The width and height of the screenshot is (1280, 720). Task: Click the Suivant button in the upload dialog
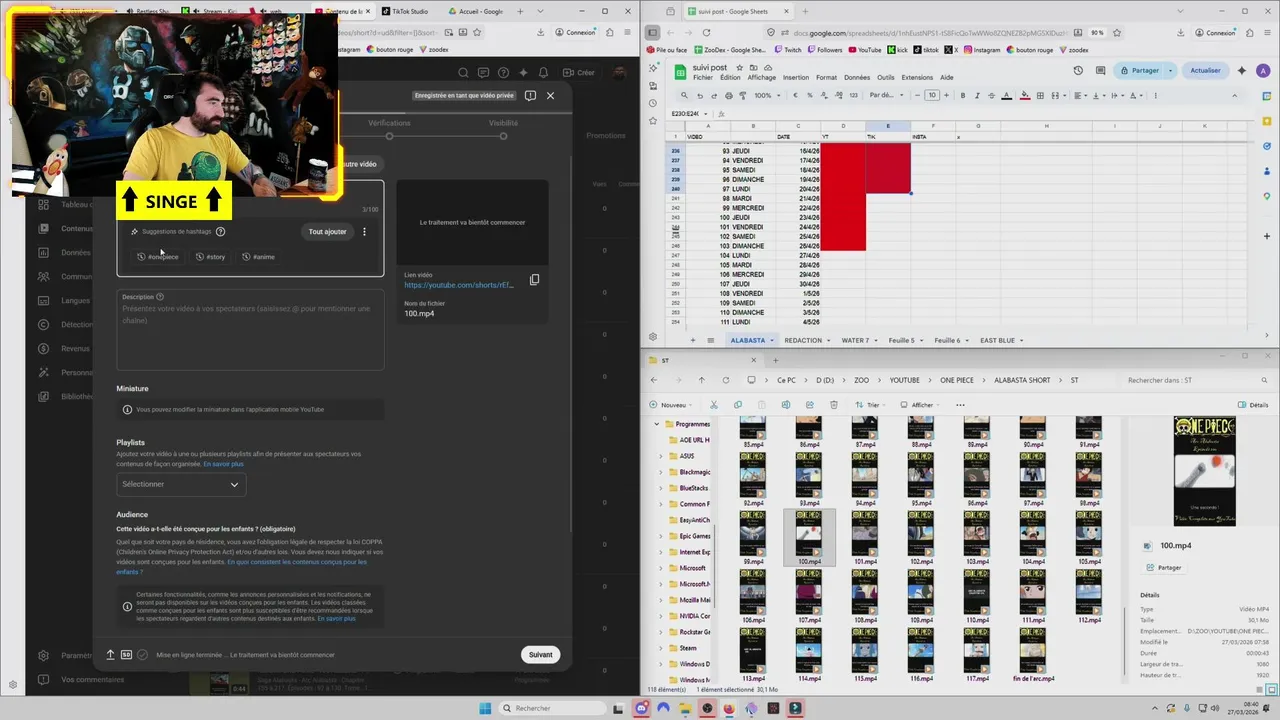tap(540, 655)
